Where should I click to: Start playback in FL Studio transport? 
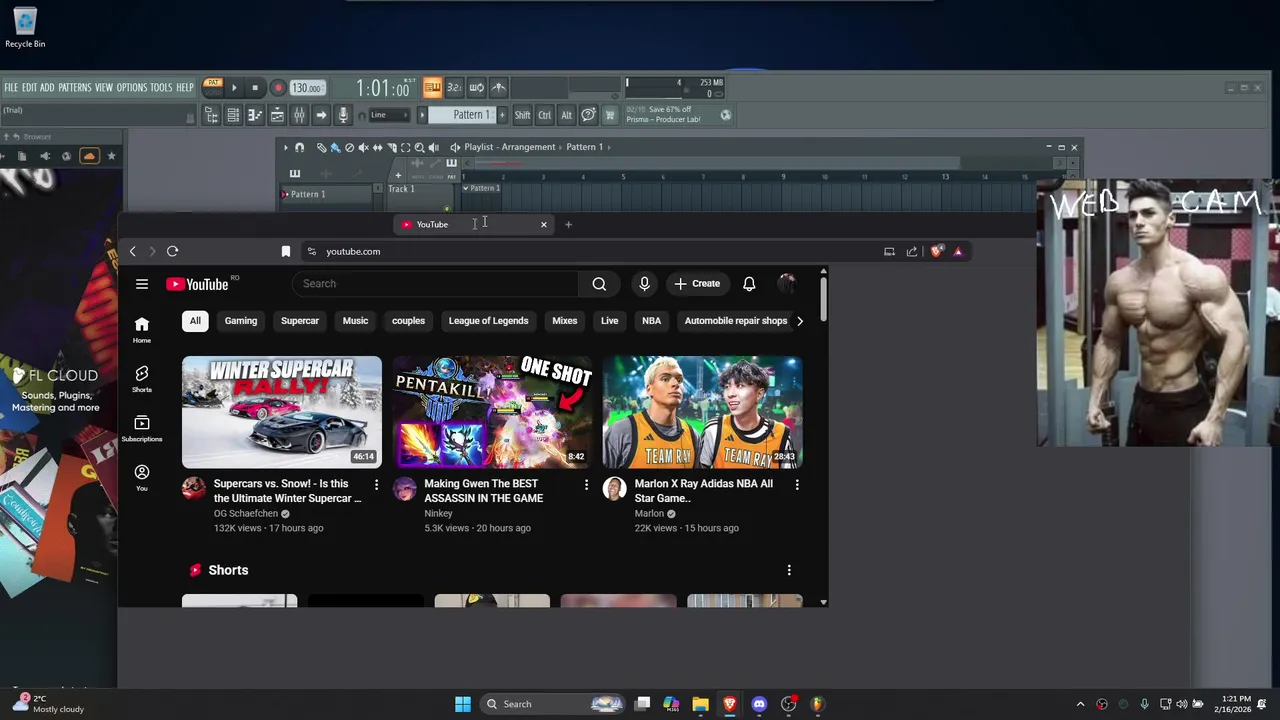[x=234, y=88]
